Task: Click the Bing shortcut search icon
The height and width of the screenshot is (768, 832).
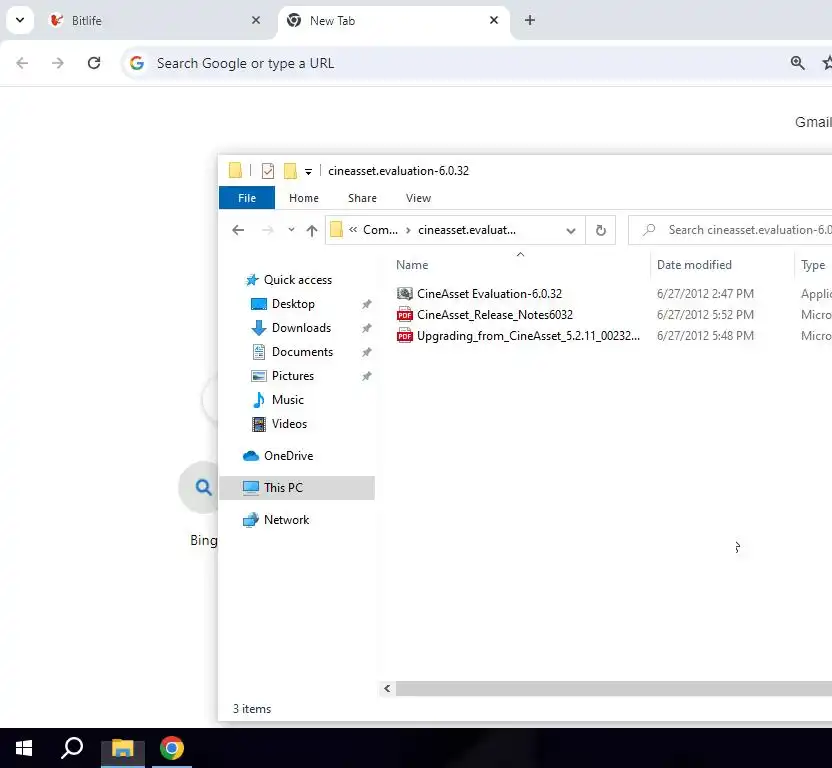Action: [203, 487]
